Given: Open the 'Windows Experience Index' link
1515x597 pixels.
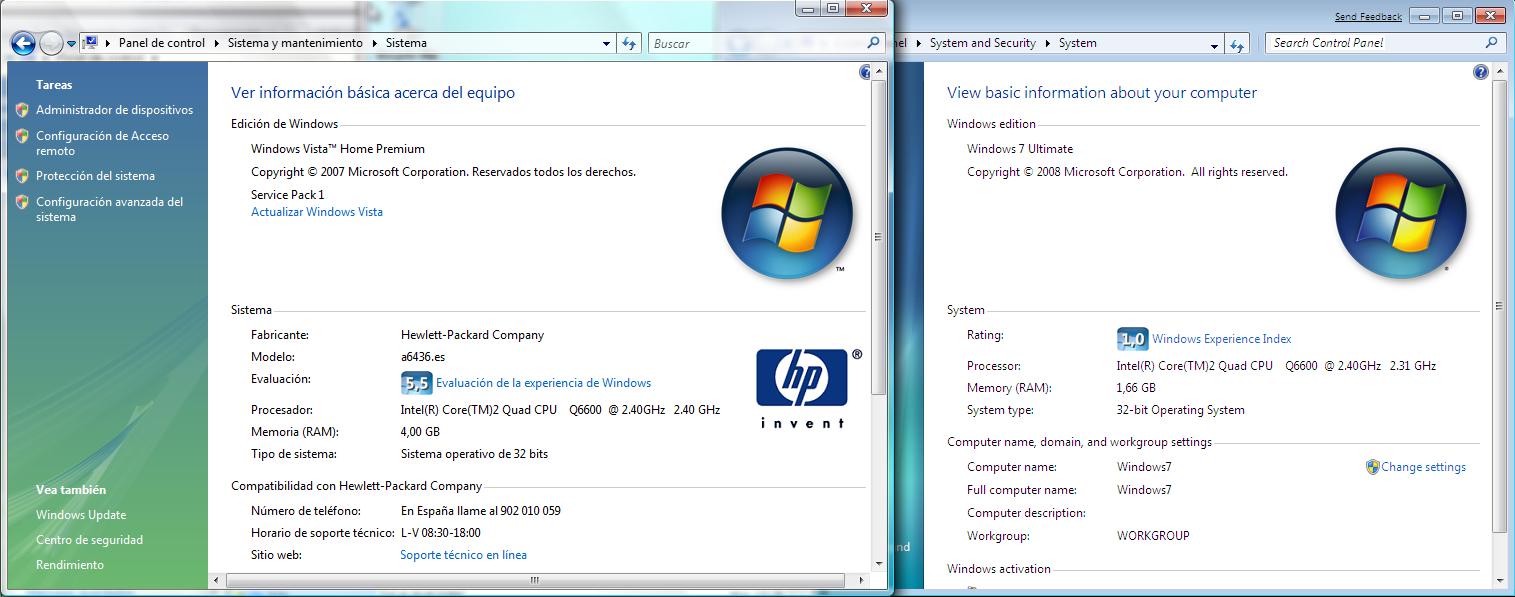Looking at the screenshot, I should coord(1221,339).
